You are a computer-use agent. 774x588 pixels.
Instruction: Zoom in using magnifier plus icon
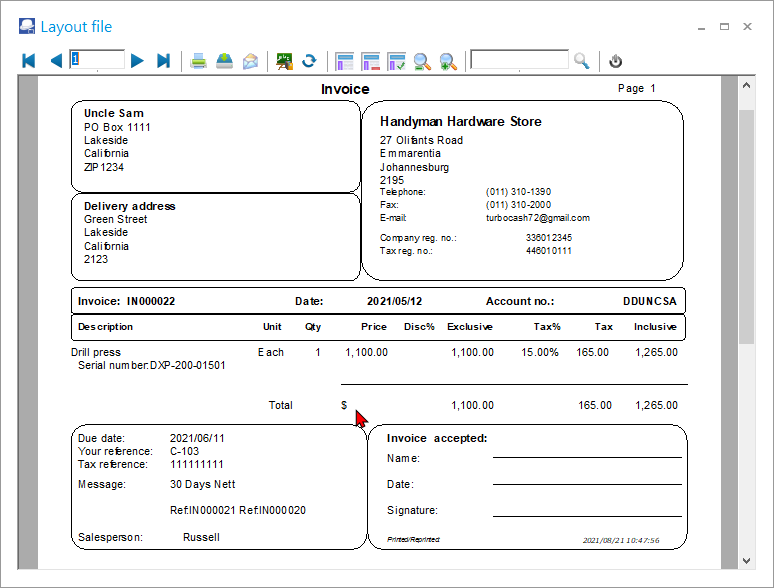tap(448, 61)
